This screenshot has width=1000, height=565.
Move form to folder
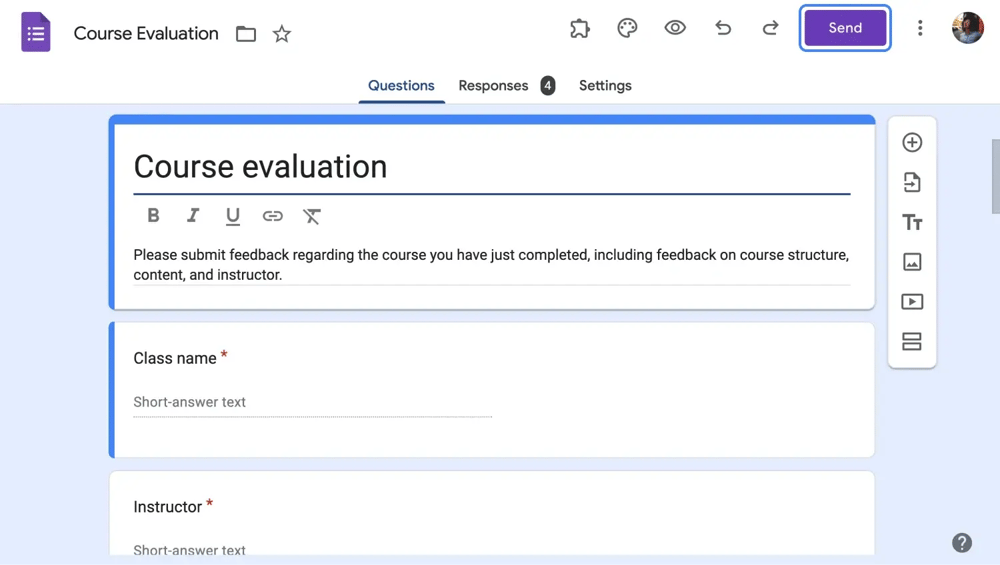pos(246,34)
